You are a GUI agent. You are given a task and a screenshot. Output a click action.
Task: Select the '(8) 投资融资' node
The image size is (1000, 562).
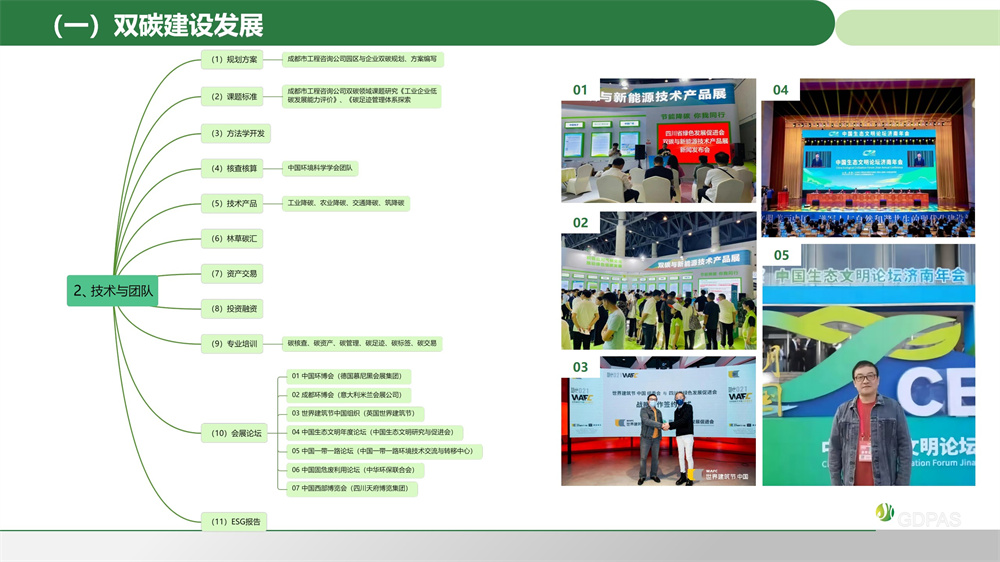(234, 308)
